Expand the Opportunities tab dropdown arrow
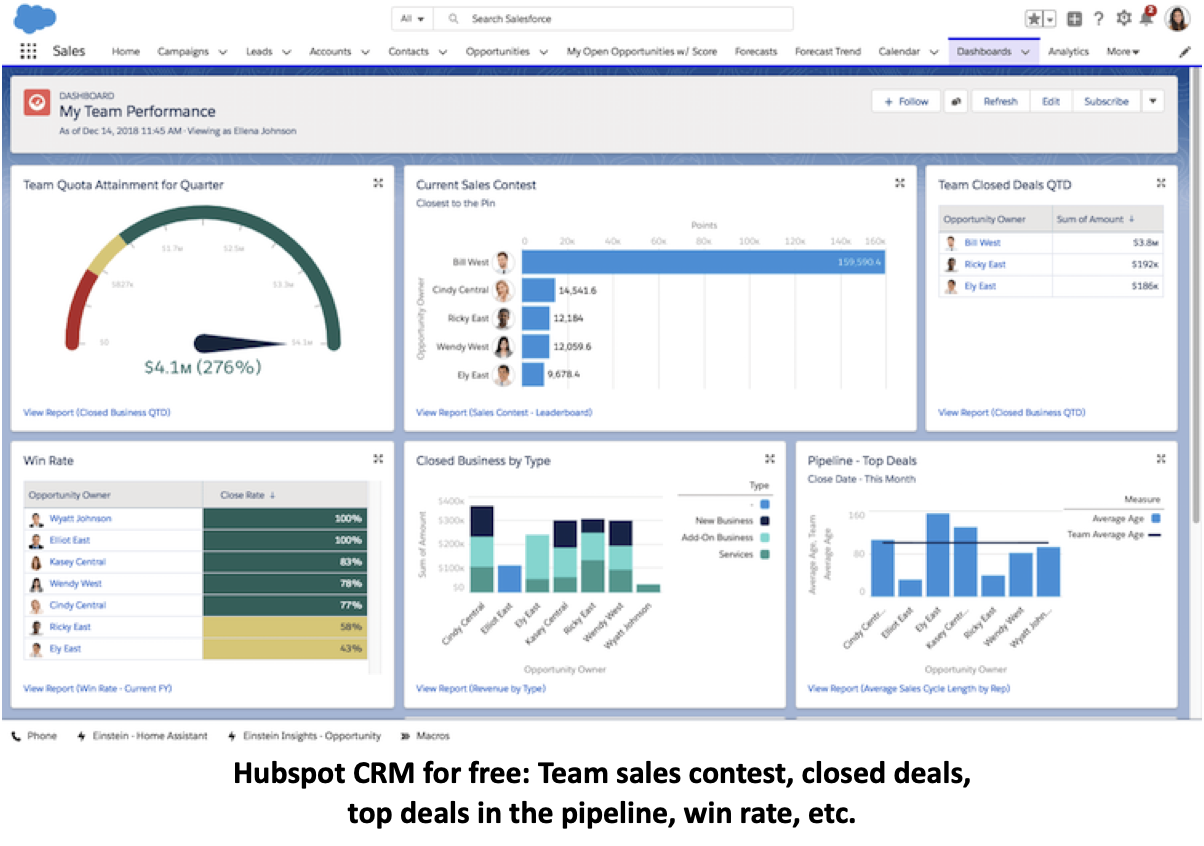This screenshot has width=1204, height=846. point(543,52)
